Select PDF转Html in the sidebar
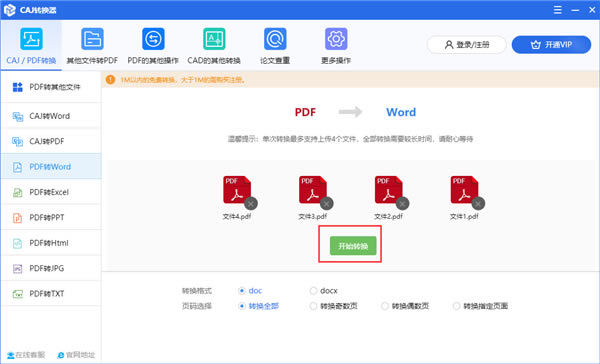The height and width of the screenshot is (364, 600). (51, 243)
